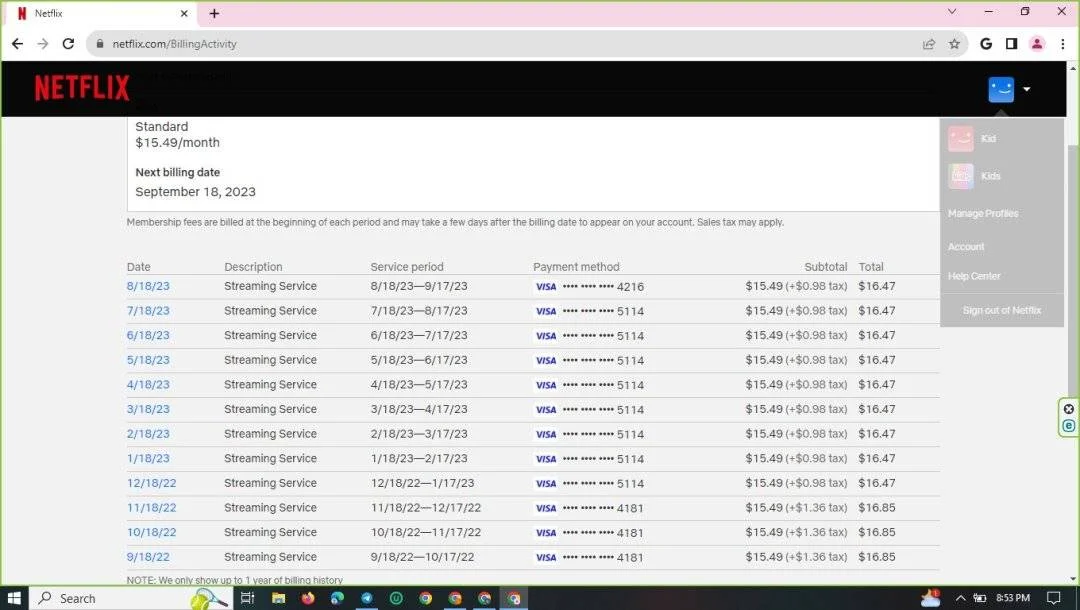Open the 12/18/22 invoice link
Screen dimensions: 1080x610
point(152,483)
